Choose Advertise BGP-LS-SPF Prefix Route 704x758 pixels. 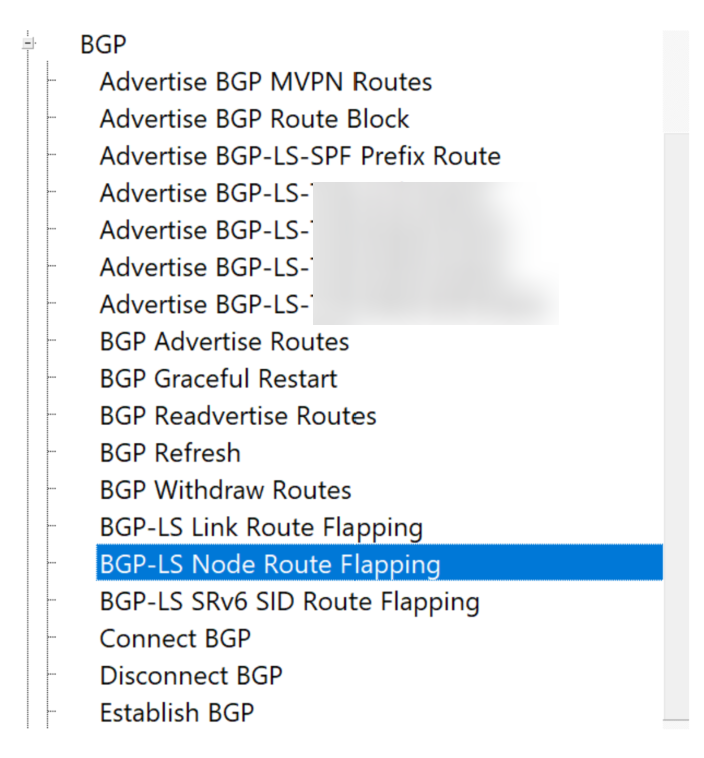(300, 156)
